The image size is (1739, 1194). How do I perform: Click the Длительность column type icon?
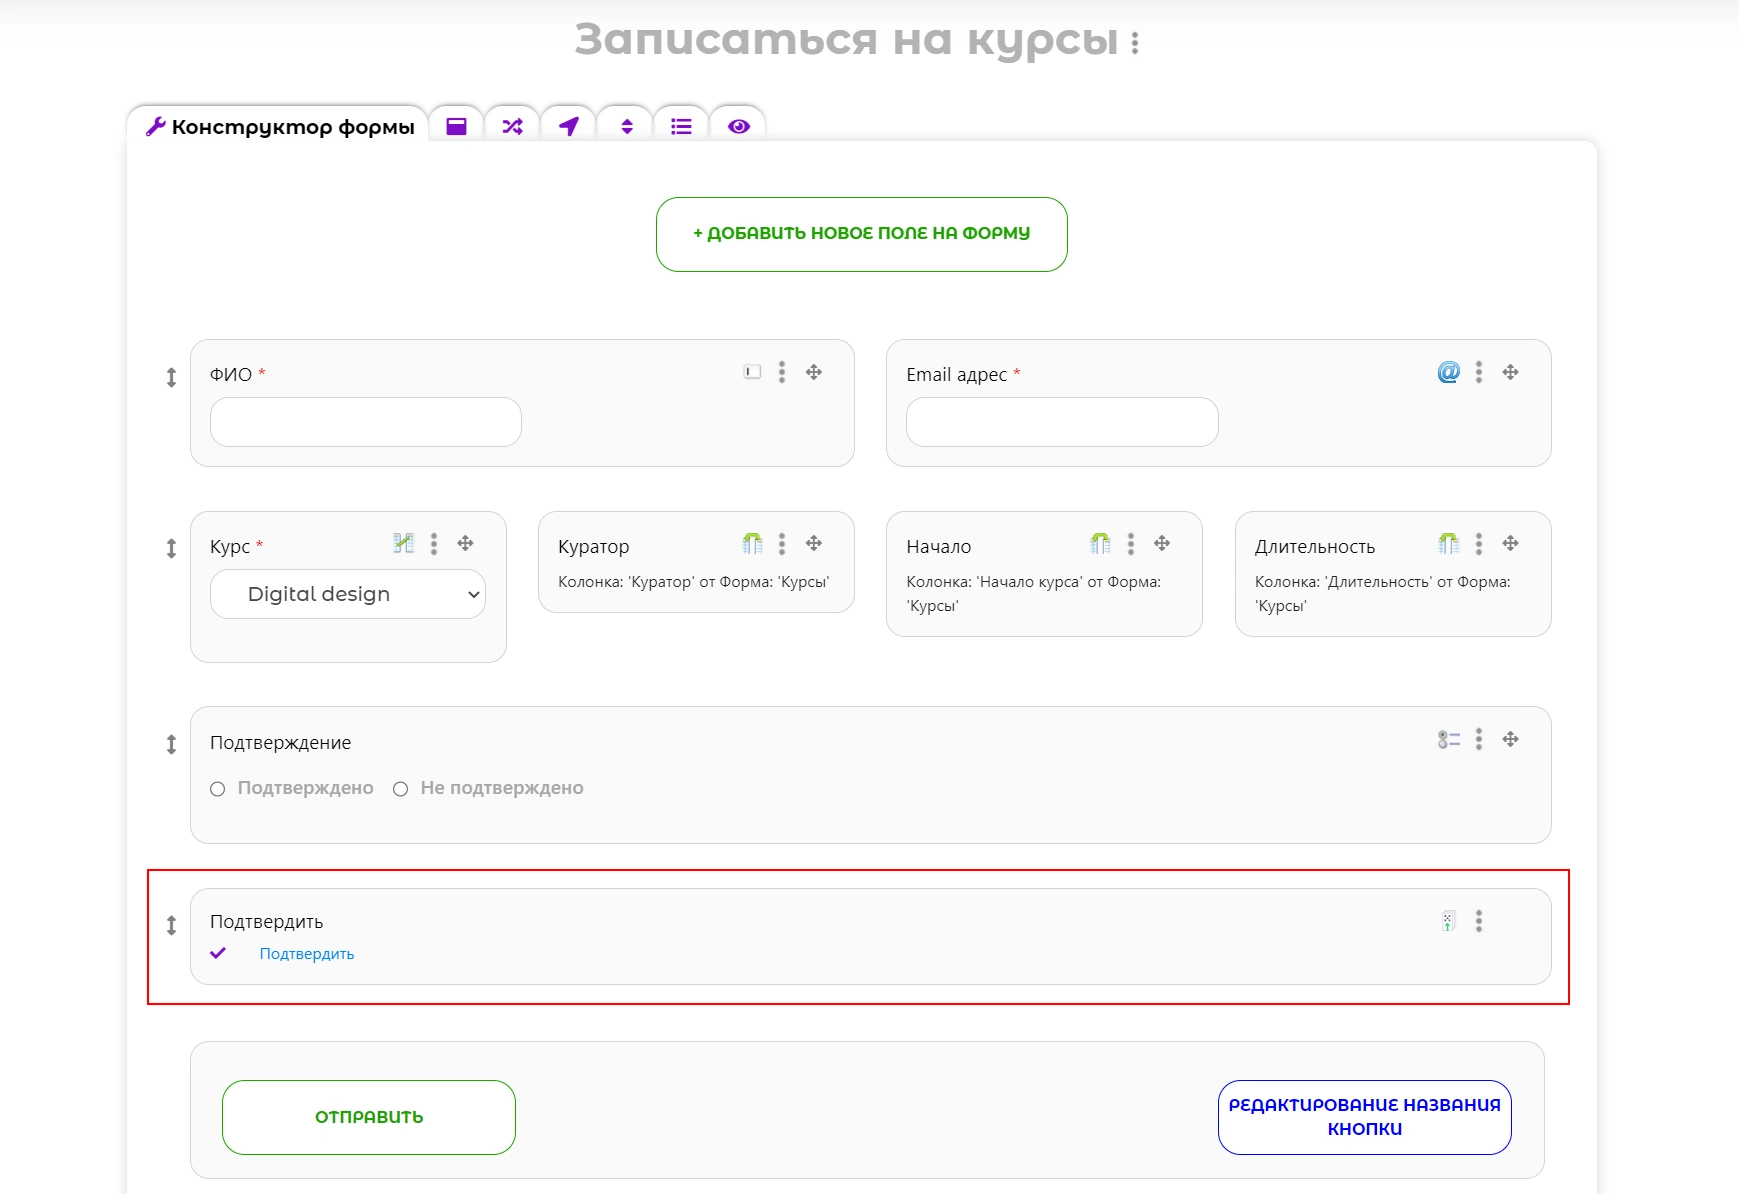(x=1448, y=543)
